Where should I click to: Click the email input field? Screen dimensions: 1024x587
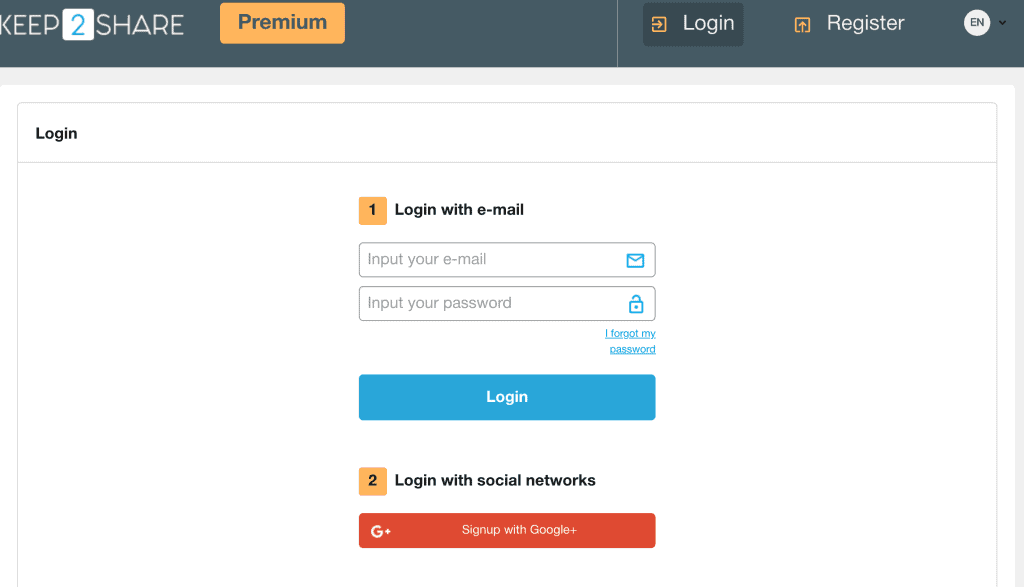click(490, 259)
